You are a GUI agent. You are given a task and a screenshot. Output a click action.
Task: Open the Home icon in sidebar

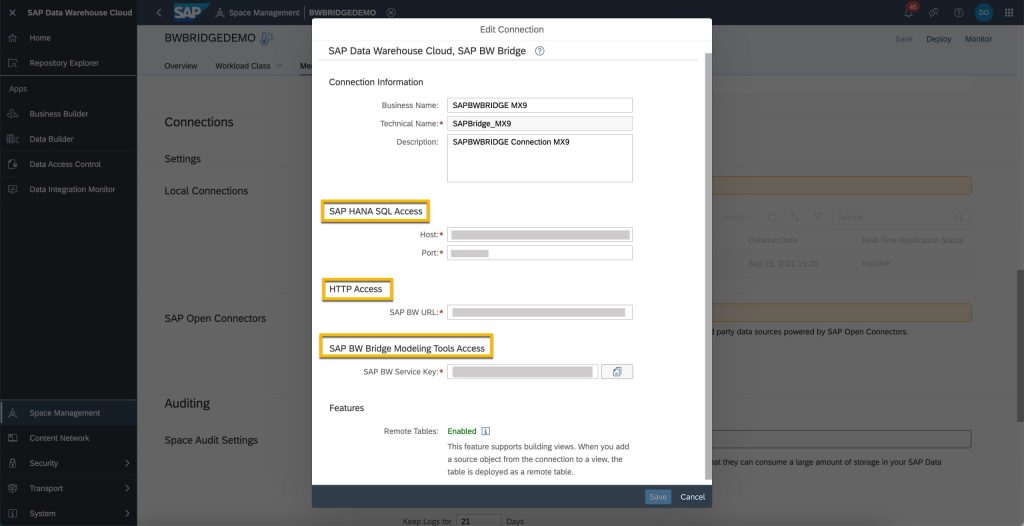[x=12, y=38]
